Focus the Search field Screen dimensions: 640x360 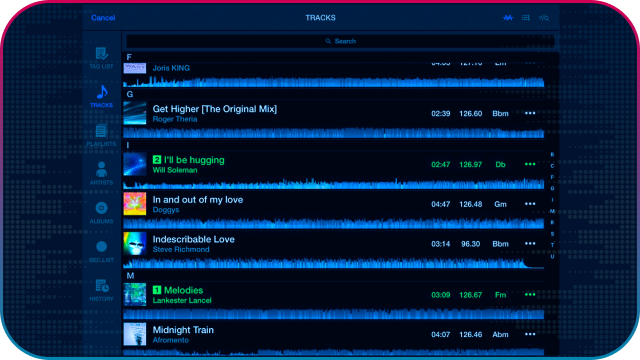(340, 41)
